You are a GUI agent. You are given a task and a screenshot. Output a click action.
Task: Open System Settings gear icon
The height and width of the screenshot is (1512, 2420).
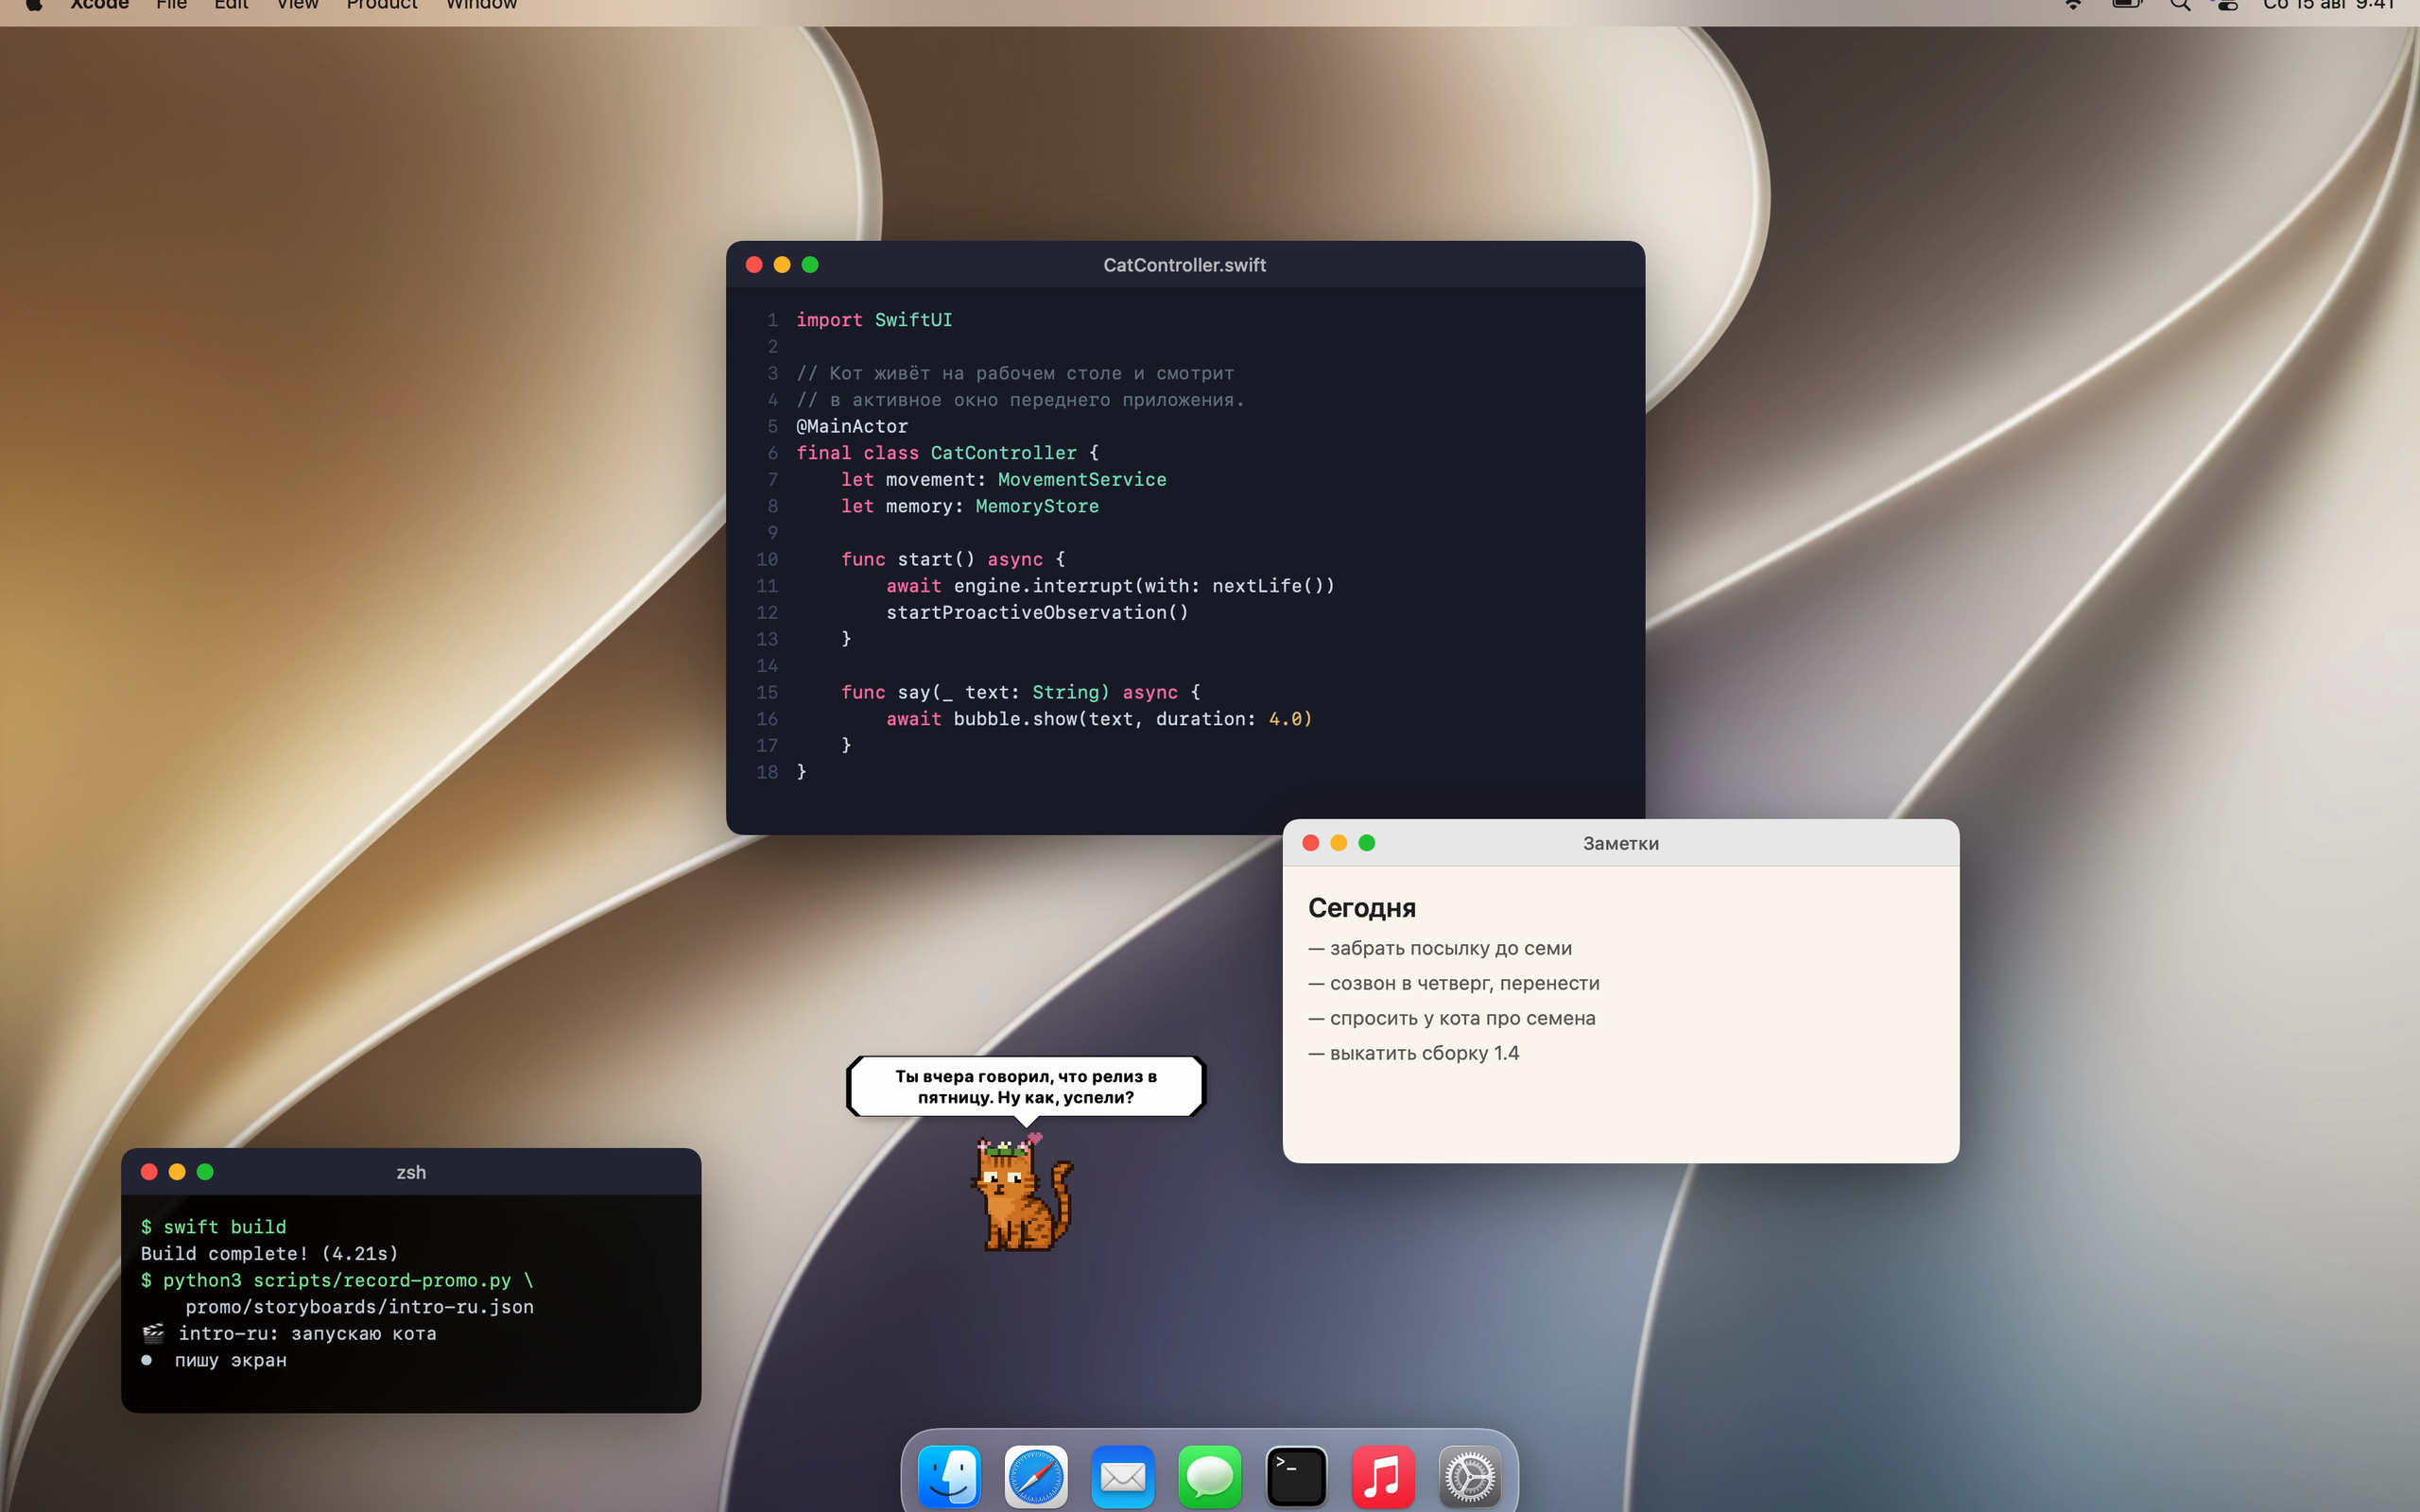pos(1470,1475)
